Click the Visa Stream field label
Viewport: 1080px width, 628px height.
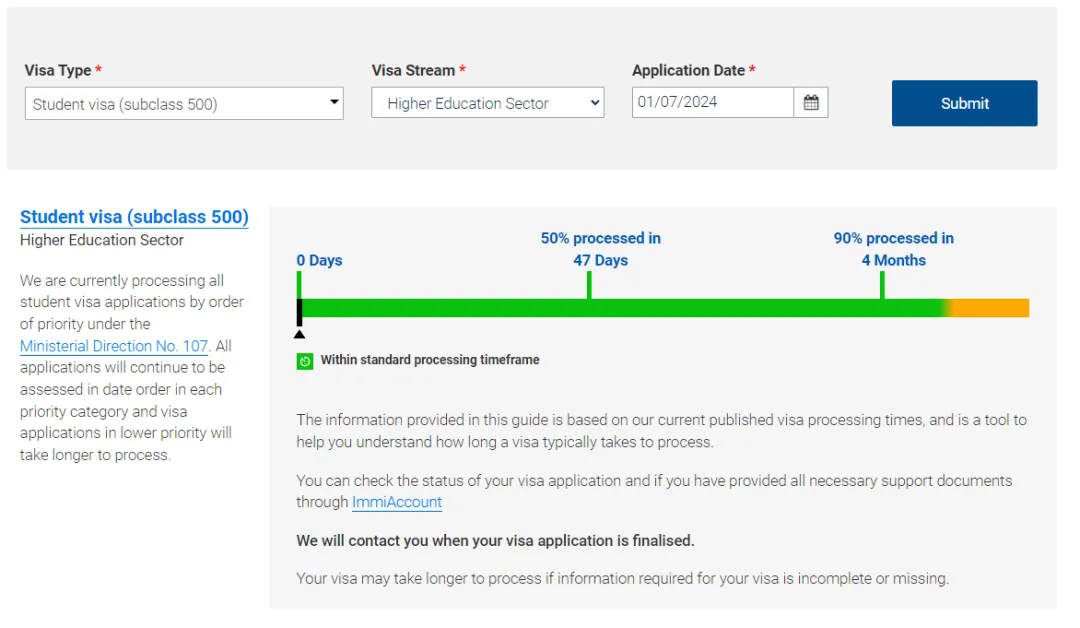click(x=413, y=71)
